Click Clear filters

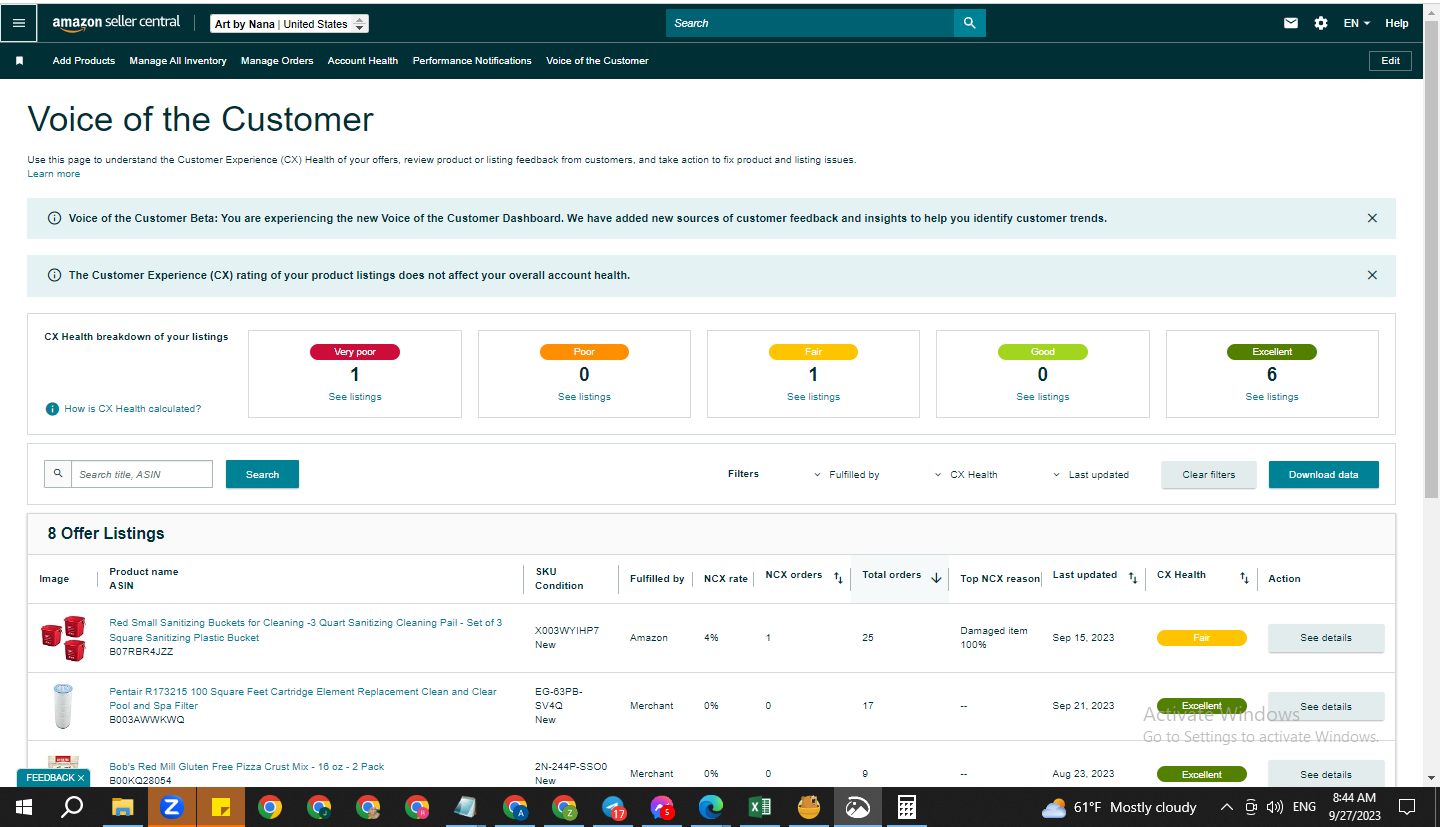tap(1209, 475)
